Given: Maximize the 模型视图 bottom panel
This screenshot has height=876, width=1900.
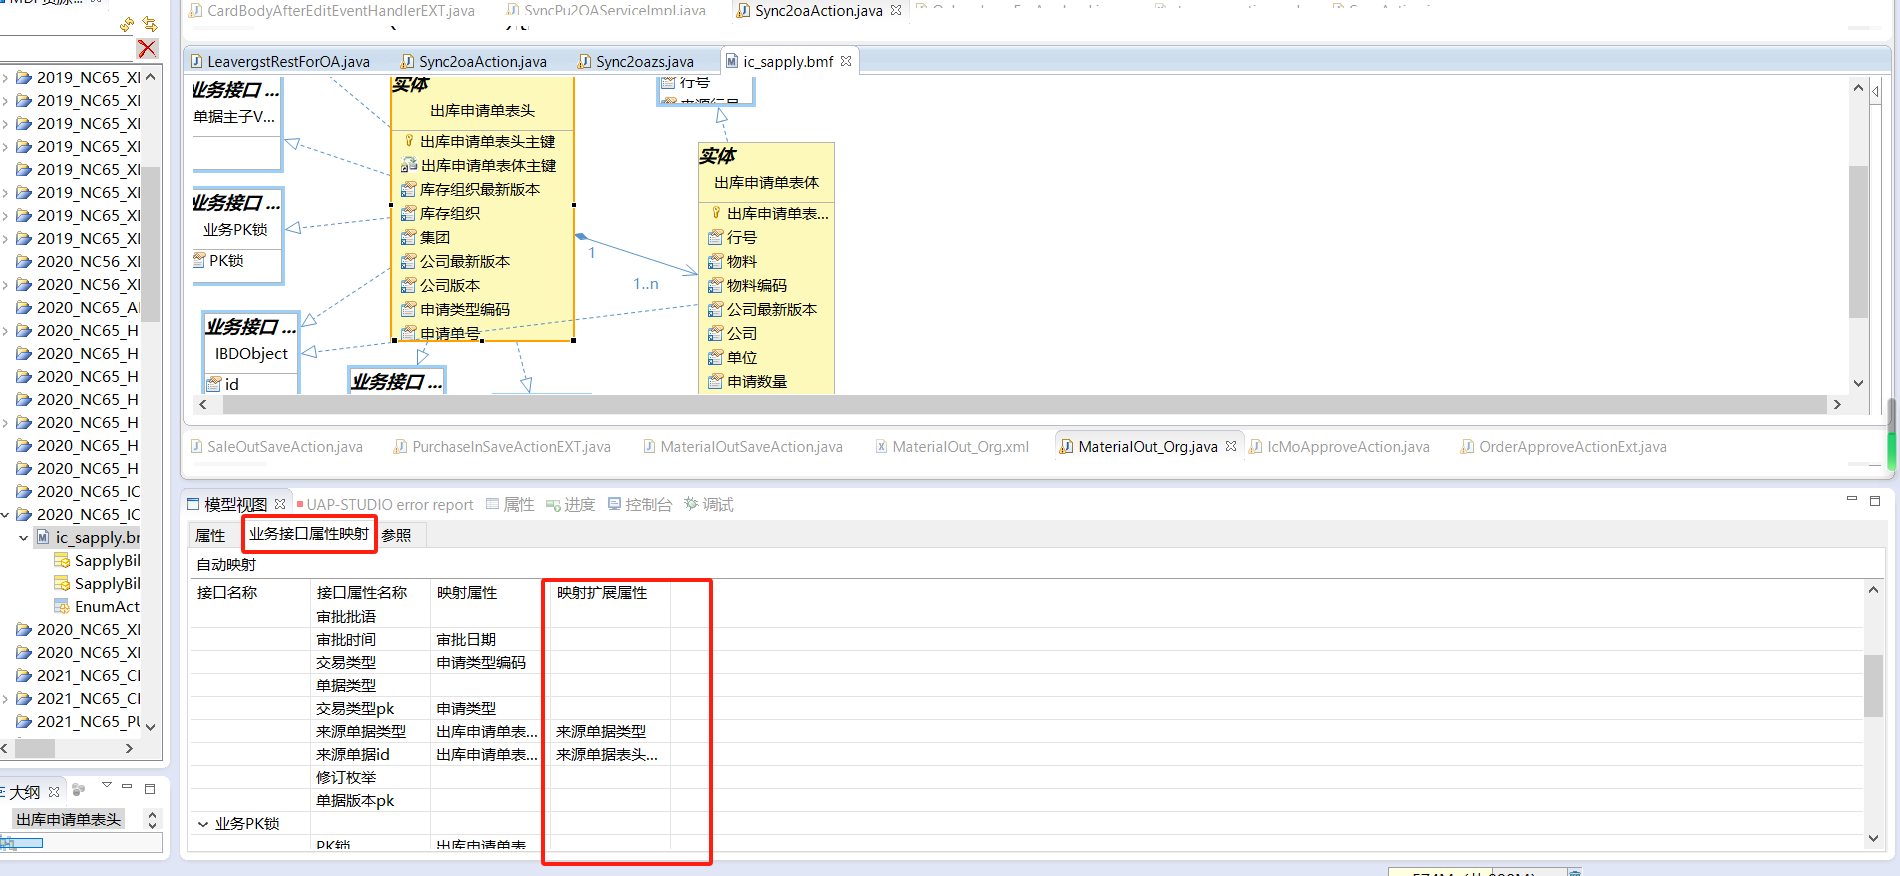Looking at the screenshot, I should (x=1875, y=500).
